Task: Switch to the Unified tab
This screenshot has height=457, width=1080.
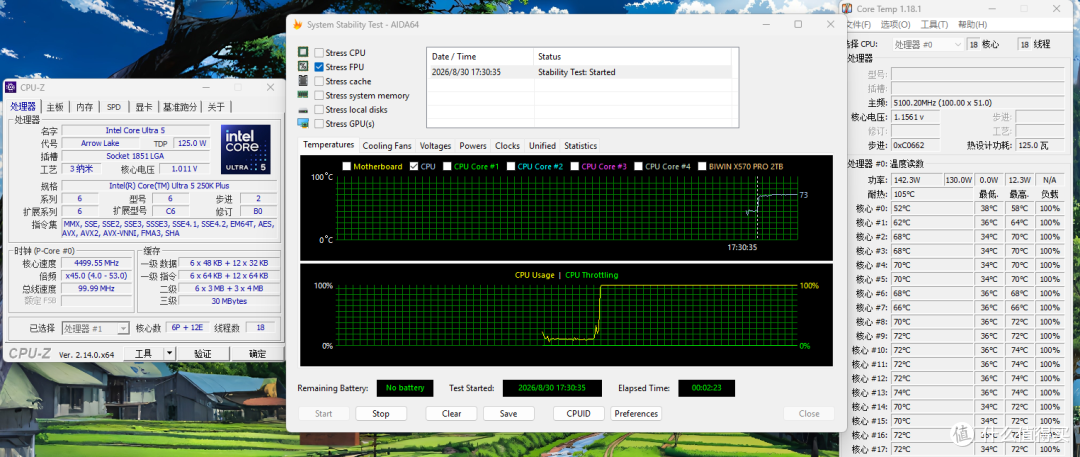Action: [542, 145]
